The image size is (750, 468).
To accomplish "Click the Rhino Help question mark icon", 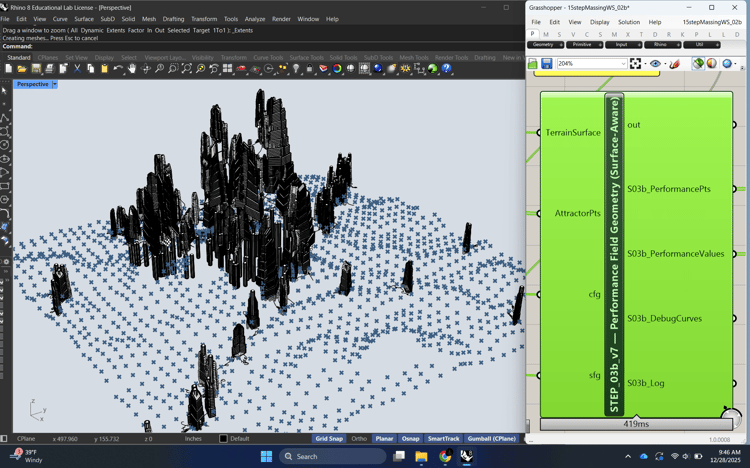I will (446, 69).
